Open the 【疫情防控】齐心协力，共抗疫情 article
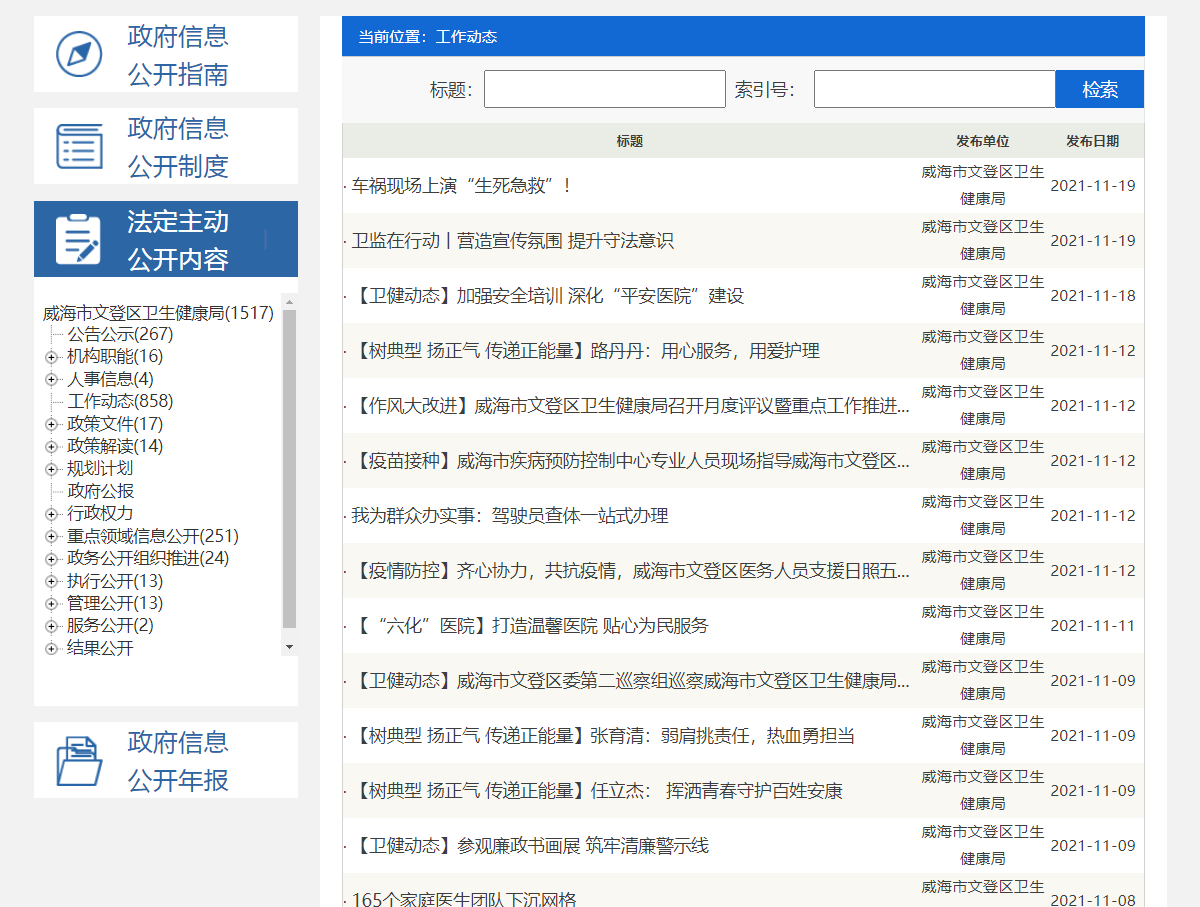Screen dimensions: 1200x907 631,571
